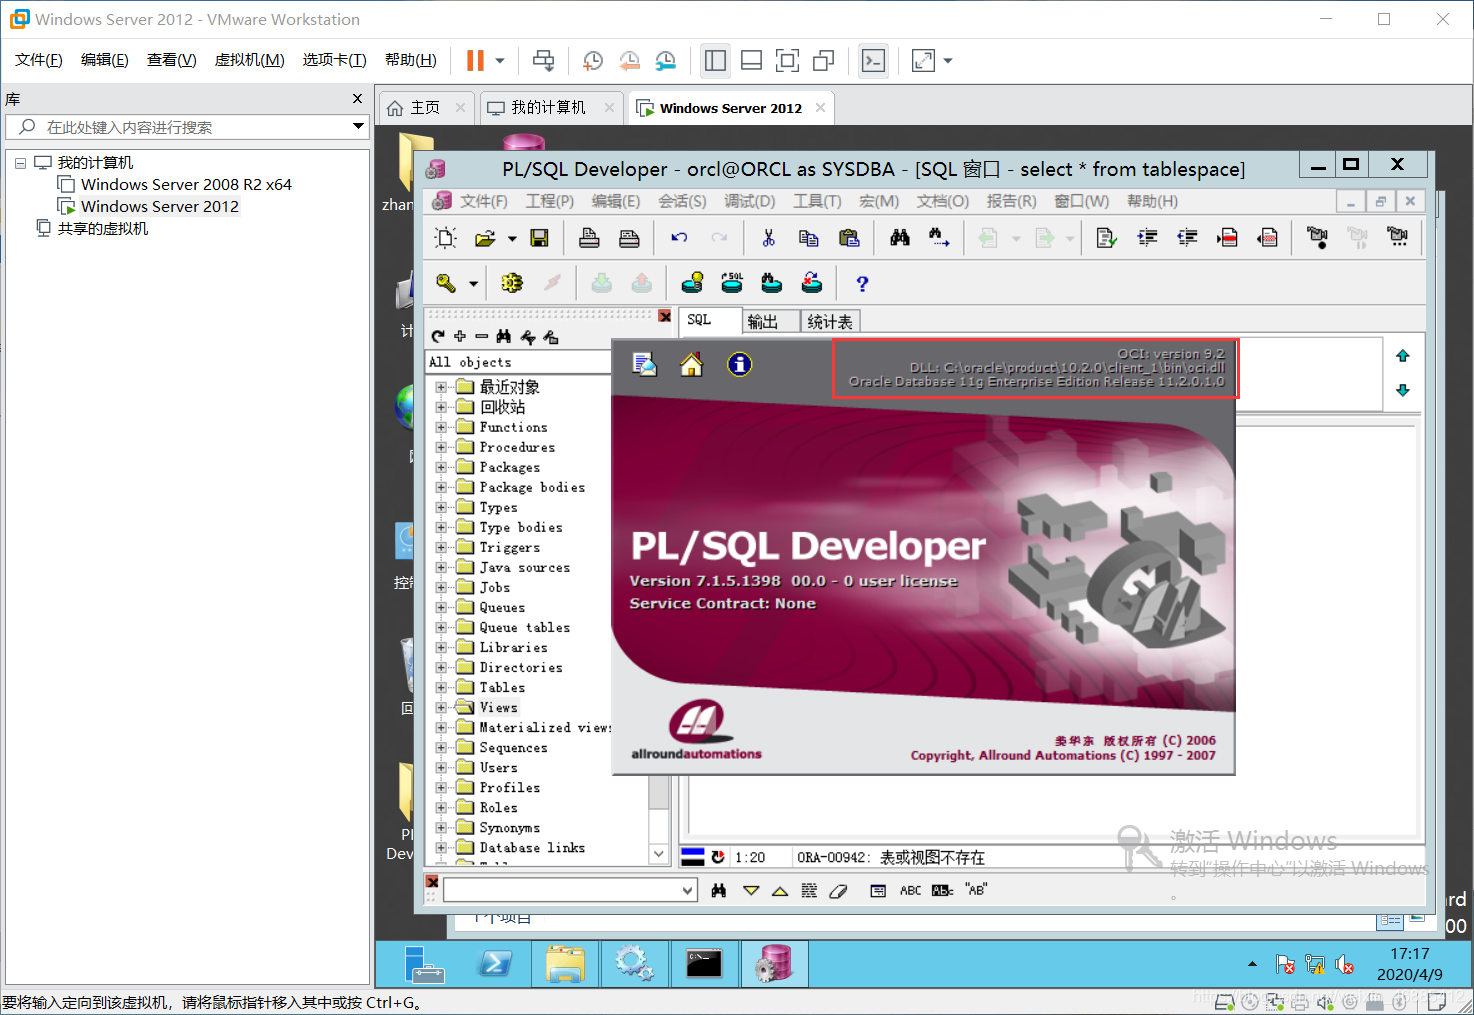Click the VMware full screen icon
The width and height of the screenshot is (1474, 1015).
pos(787,61)
